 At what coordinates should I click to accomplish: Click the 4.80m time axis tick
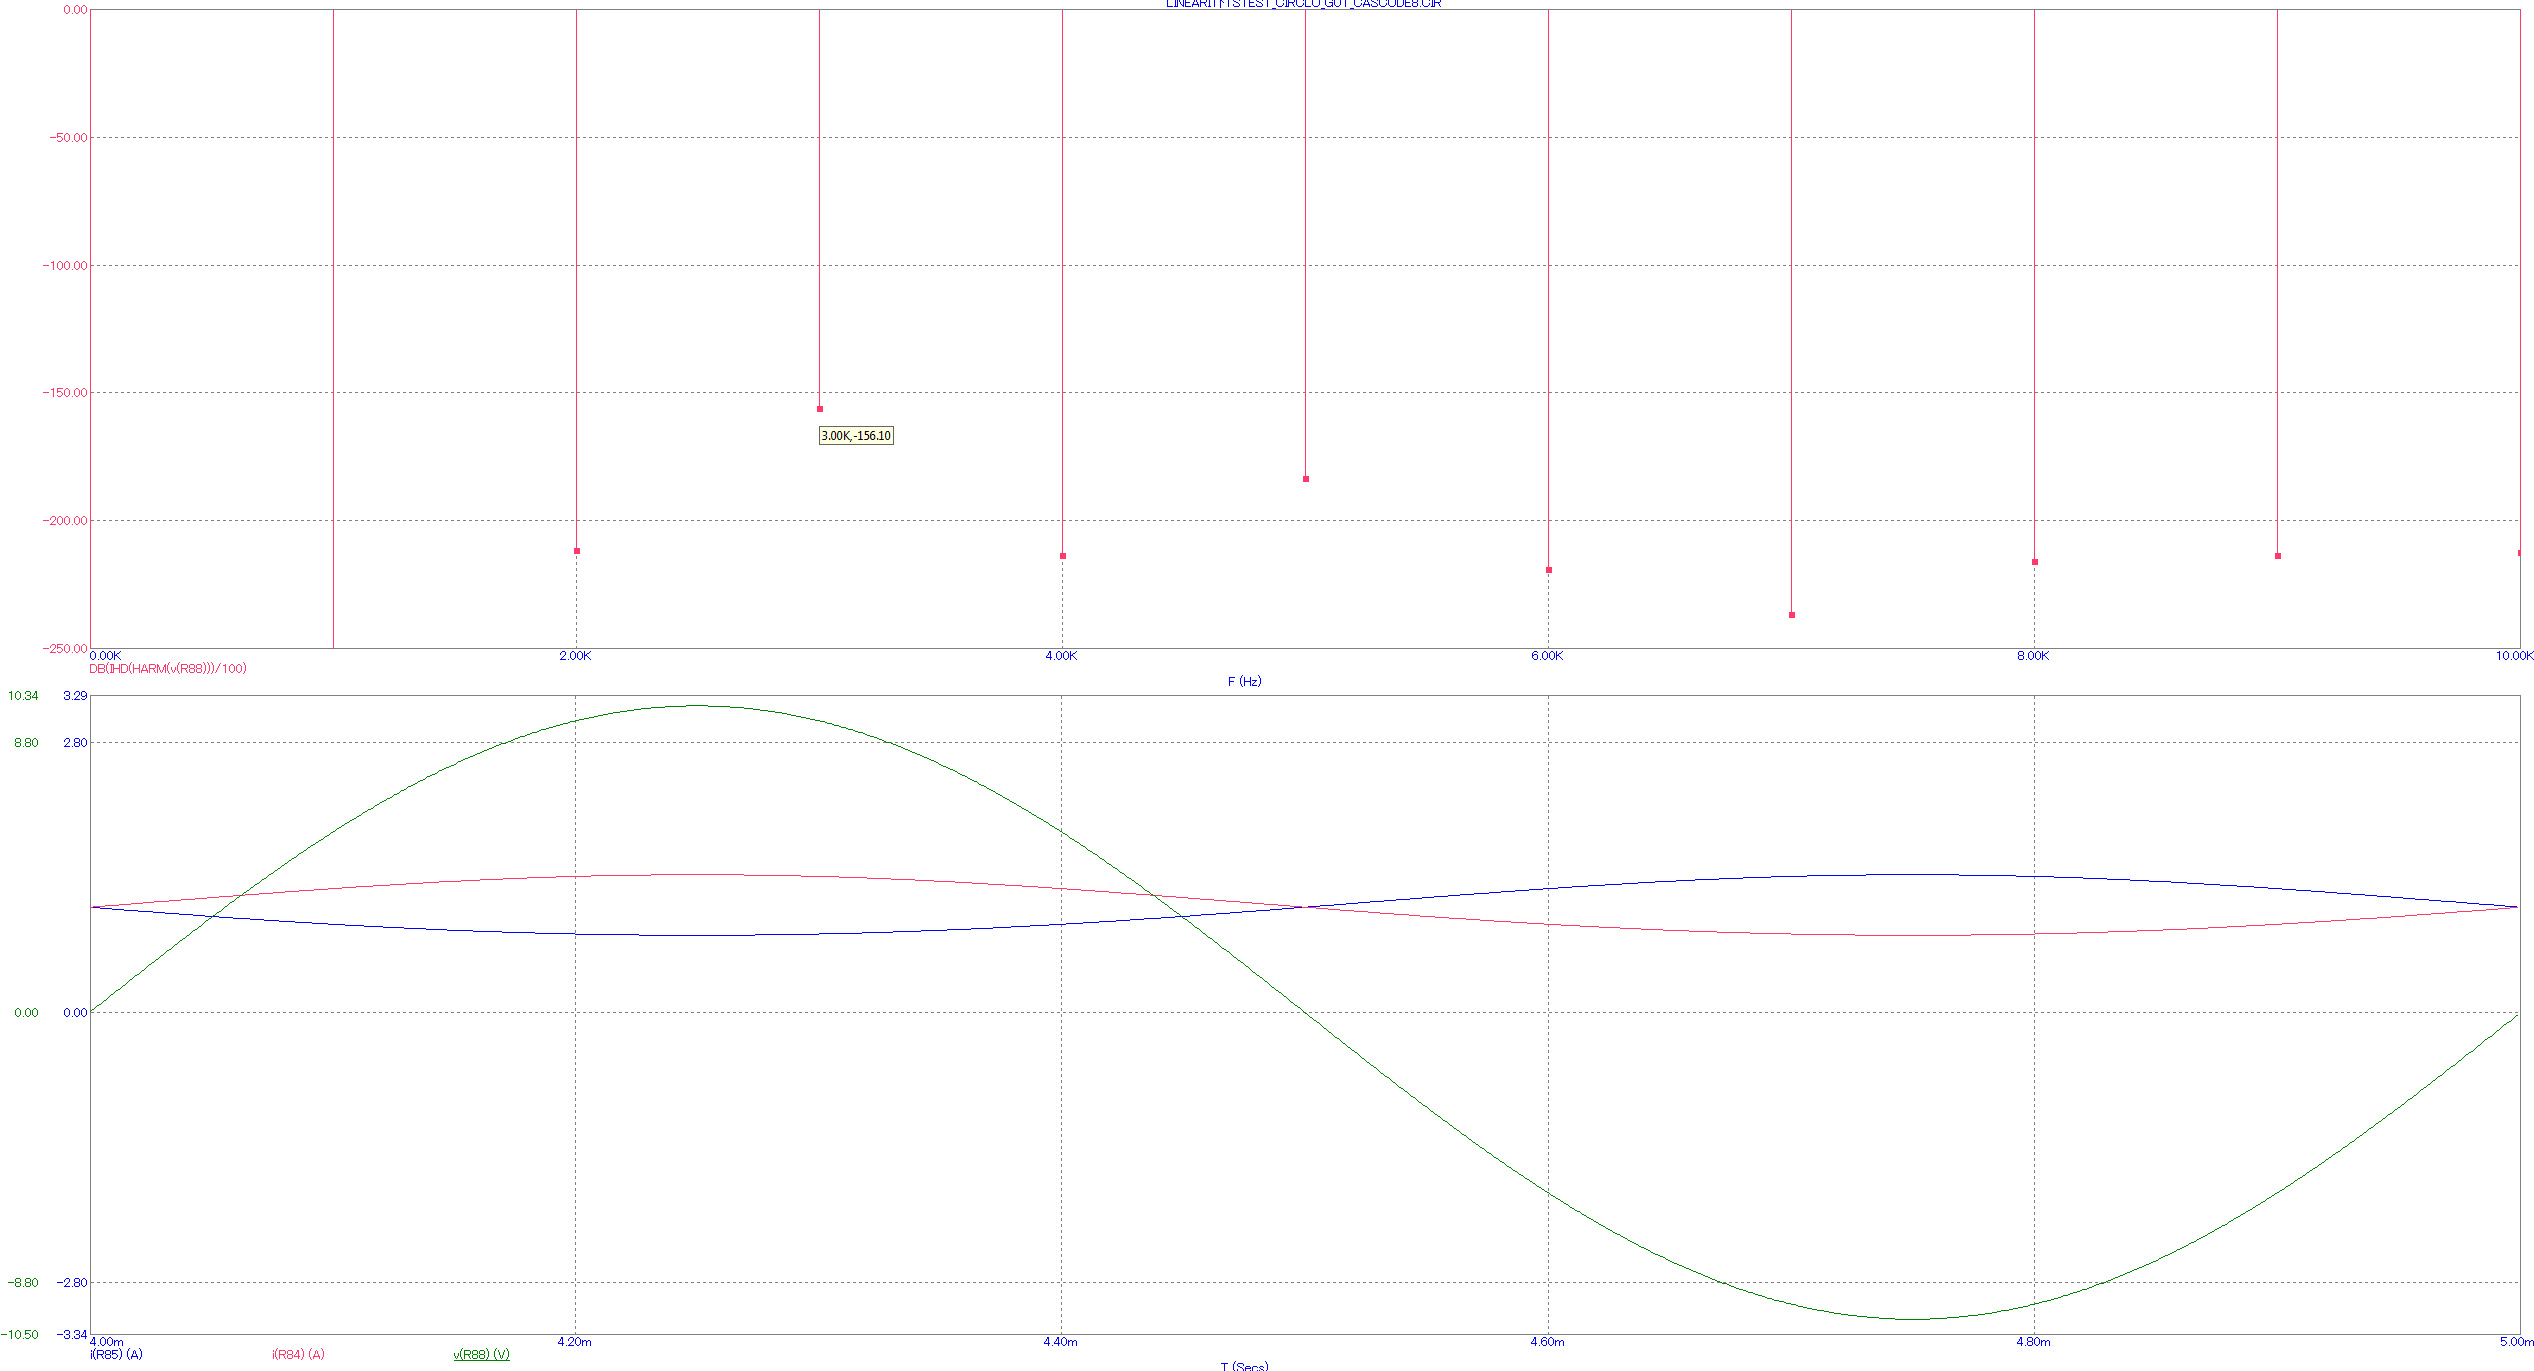coord(2033,1342)
